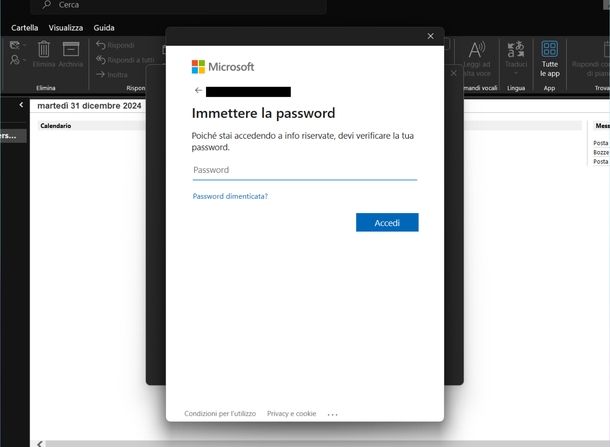Click the back arrow beside the account name
610x447 pixels.
[198, 90]
